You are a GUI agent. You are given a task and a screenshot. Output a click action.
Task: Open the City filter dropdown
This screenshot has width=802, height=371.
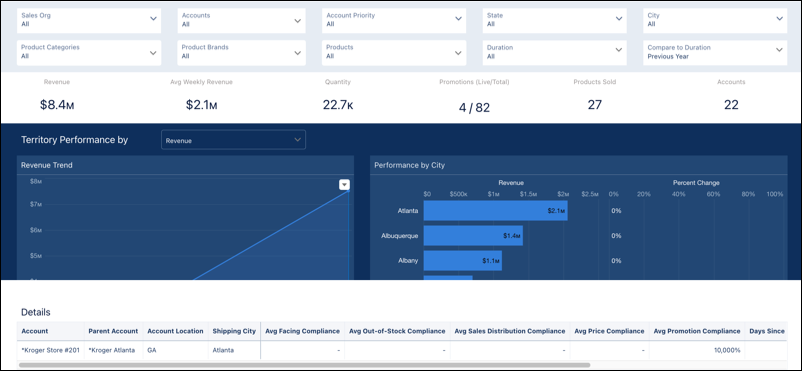[715, 20]
